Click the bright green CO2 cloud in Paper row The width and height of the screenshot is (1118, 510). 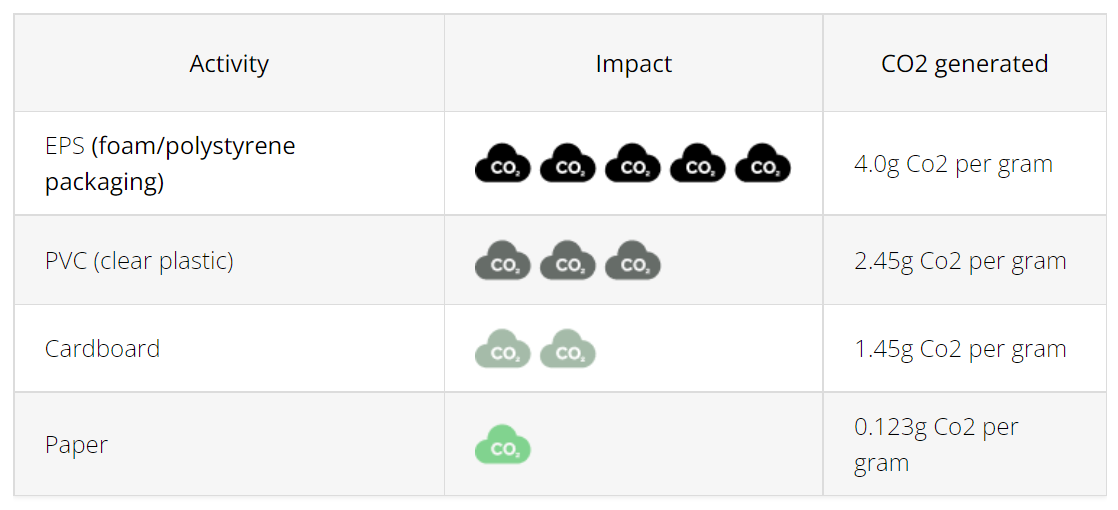click(x=503, y=444)
